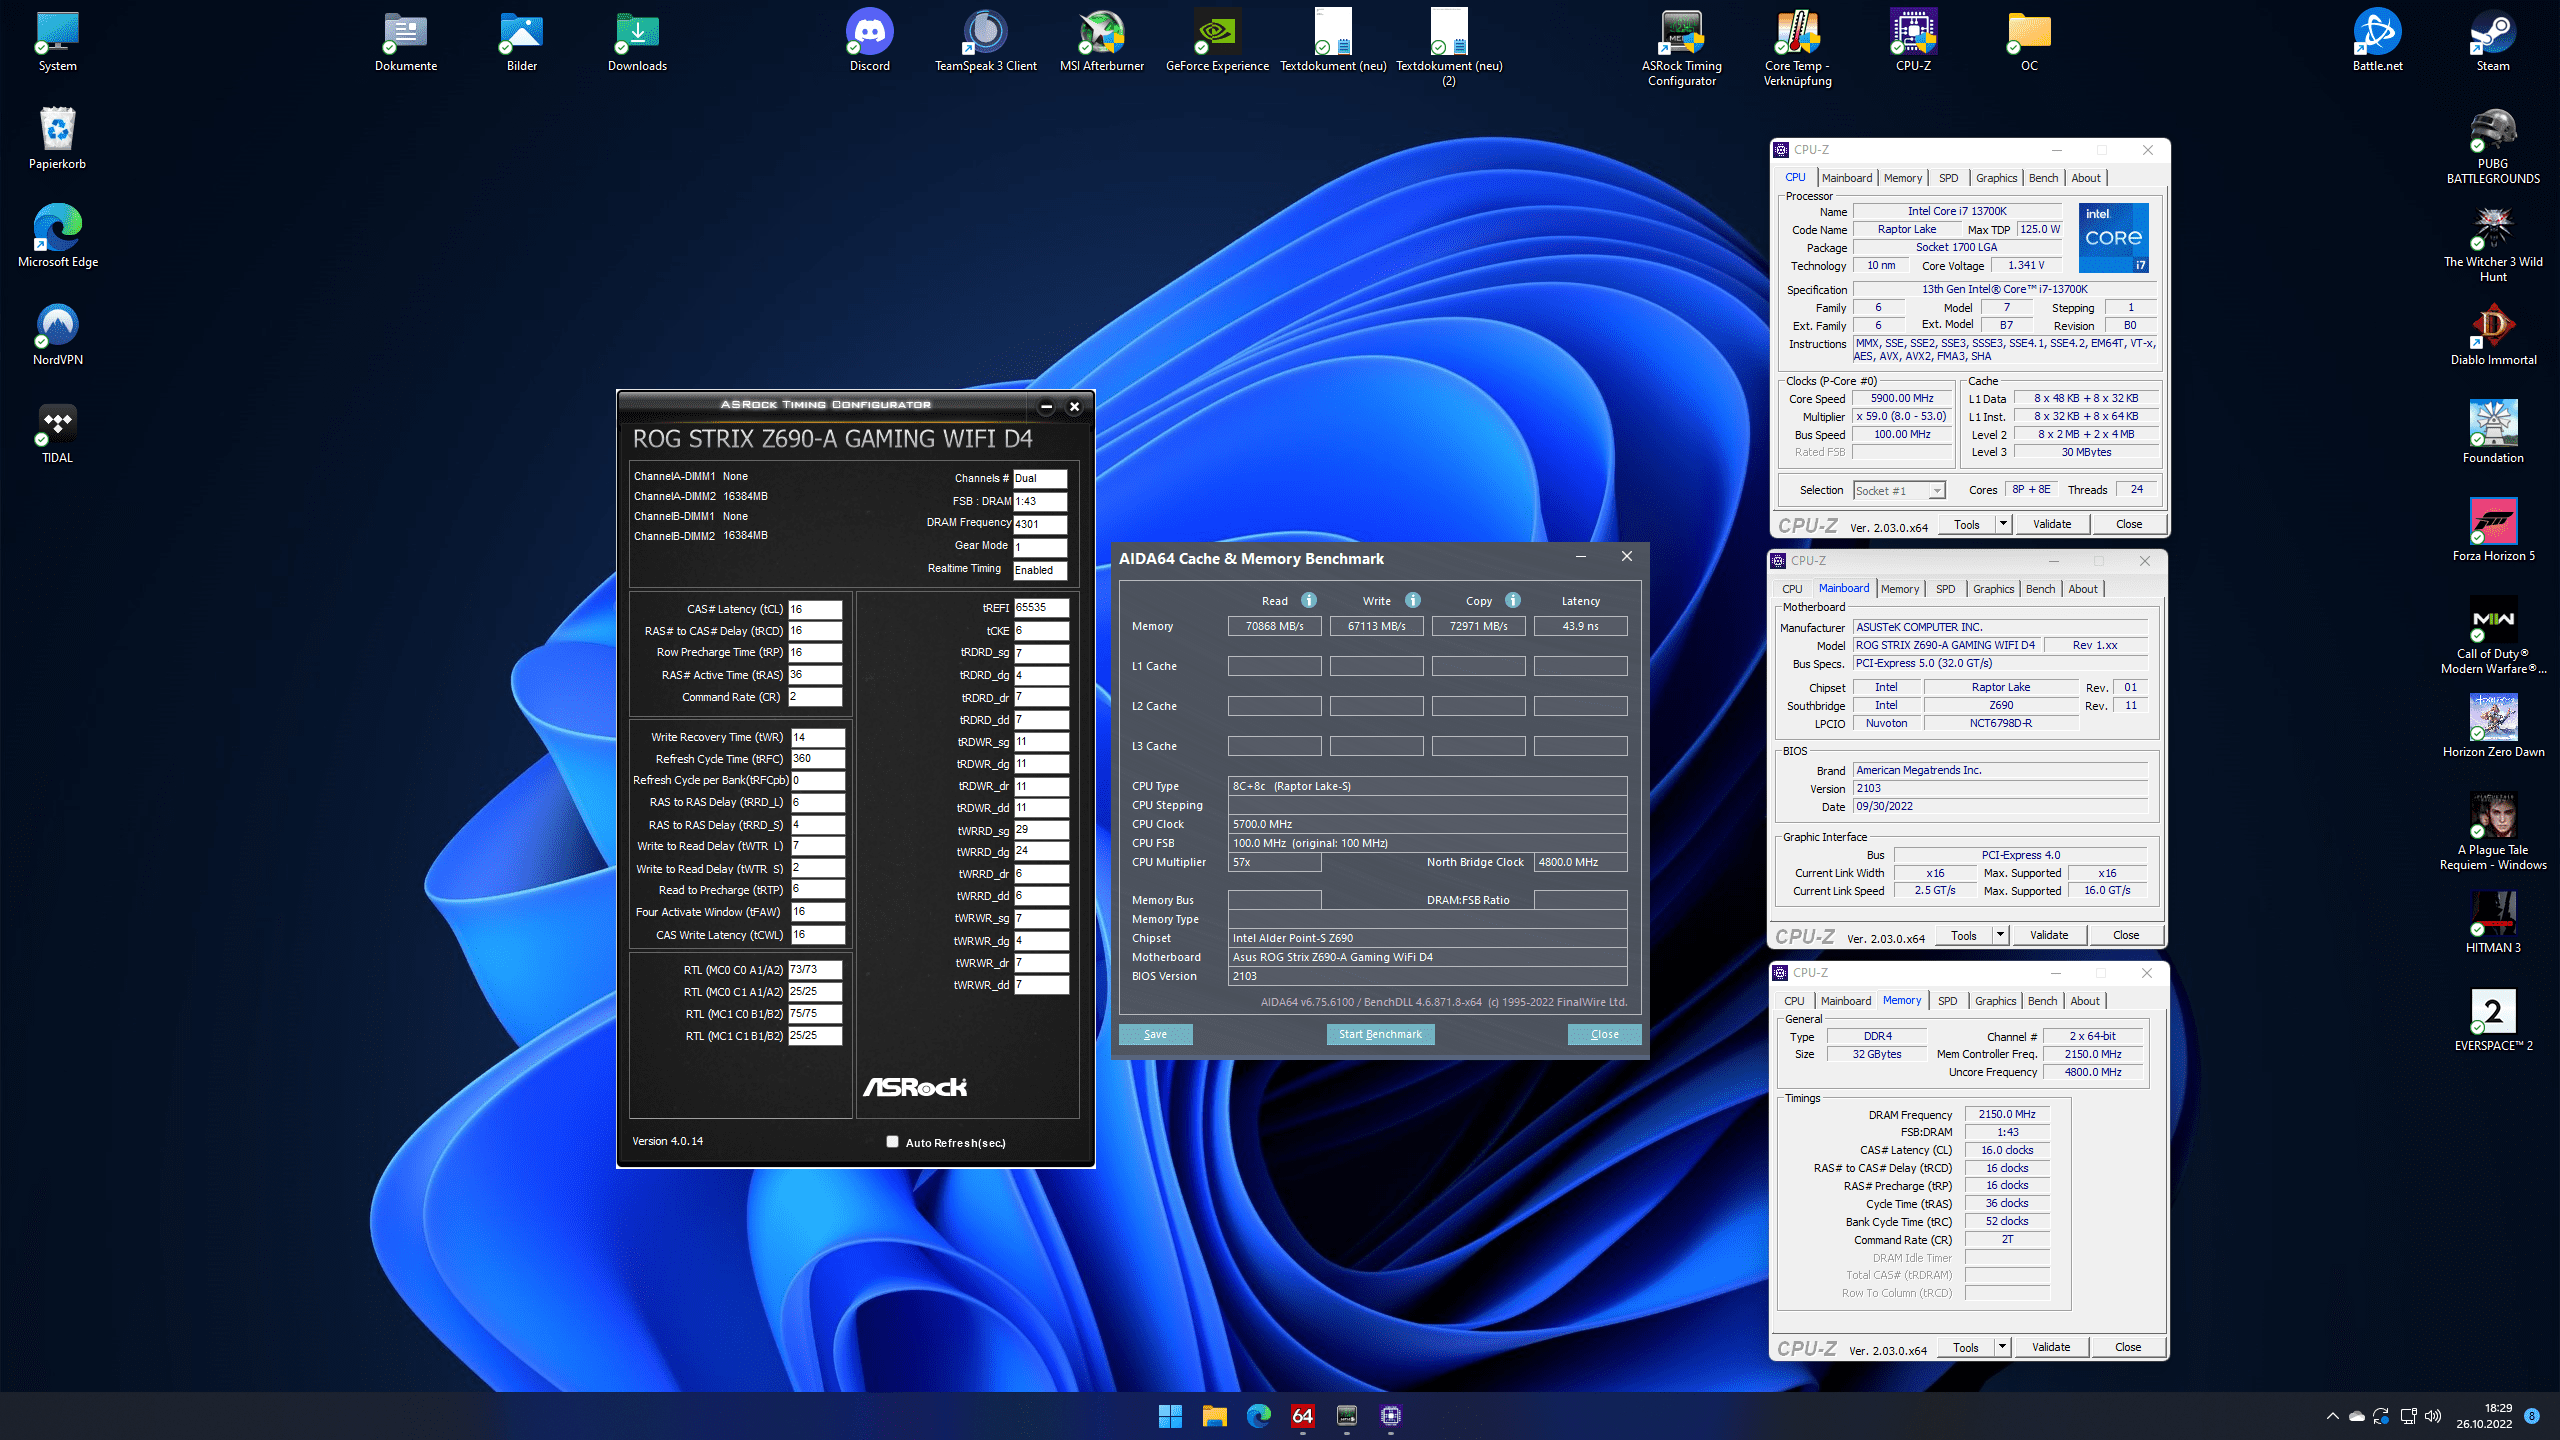Expand Tools dropdown arrow in Mainboard CPU-Z window
Image resolution: width=2560 pixels, height=1440 pixels.
pyautogui.click(x=1999, y=935)
